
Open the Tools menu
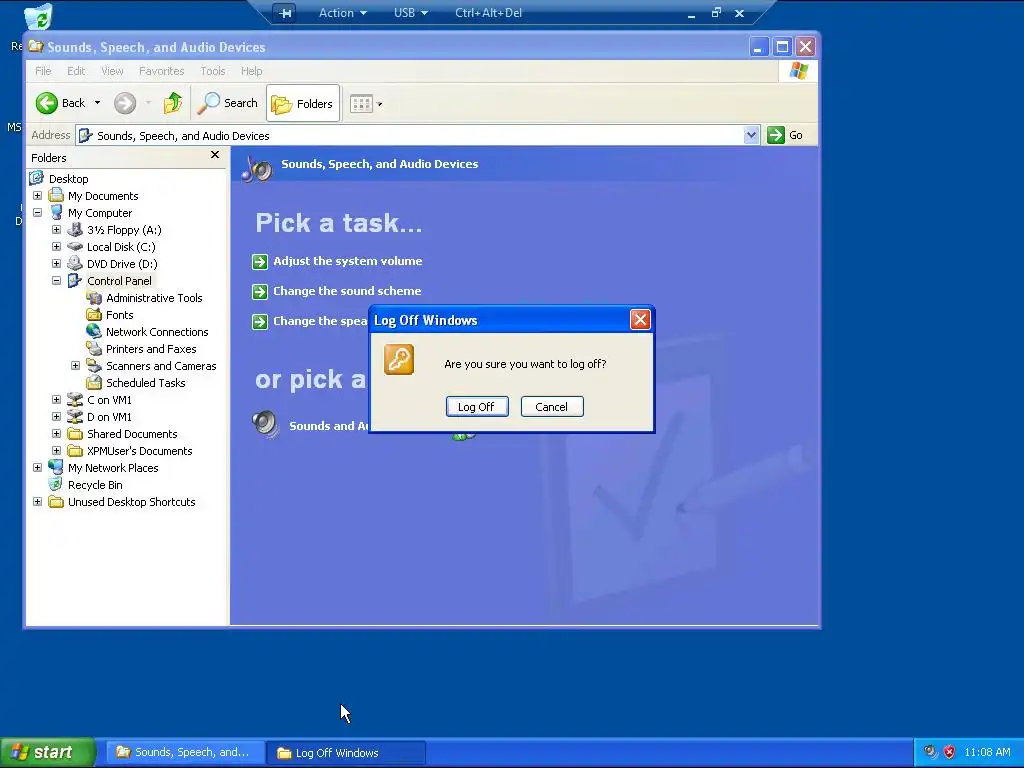[212, 71]
